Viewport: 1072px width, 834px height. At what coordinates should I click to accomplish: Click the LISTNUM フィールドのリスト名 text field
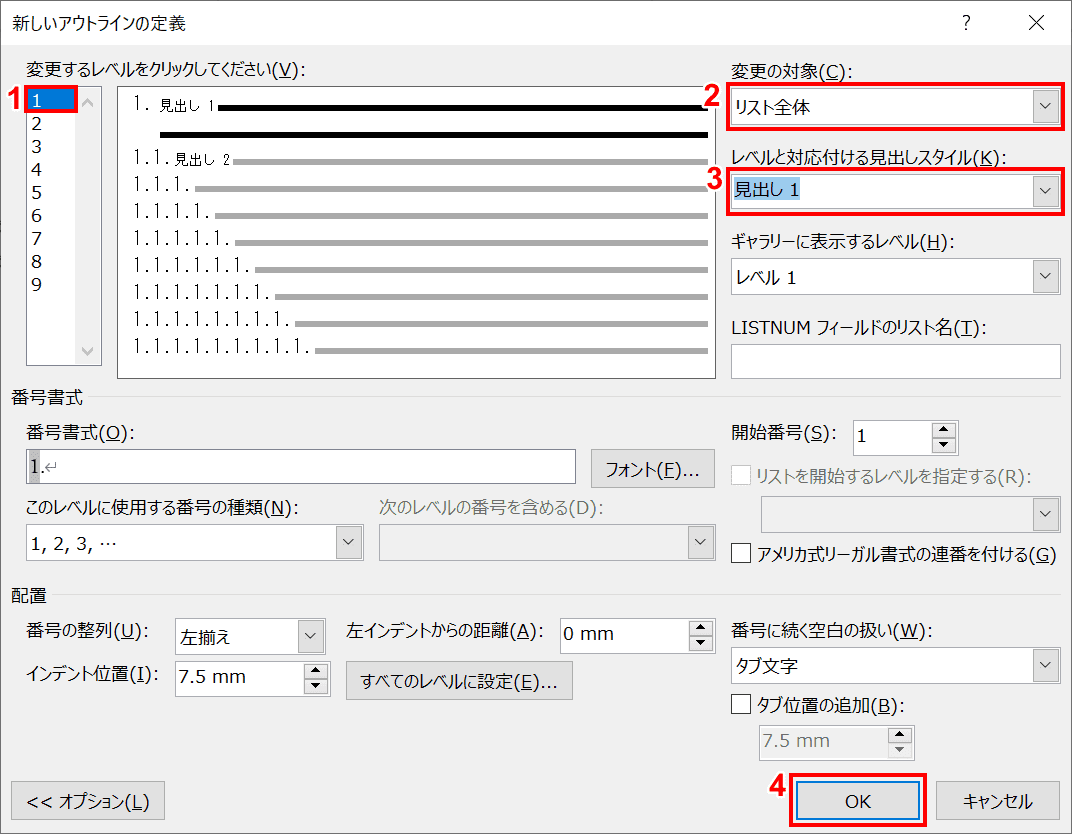pos(895,361)
